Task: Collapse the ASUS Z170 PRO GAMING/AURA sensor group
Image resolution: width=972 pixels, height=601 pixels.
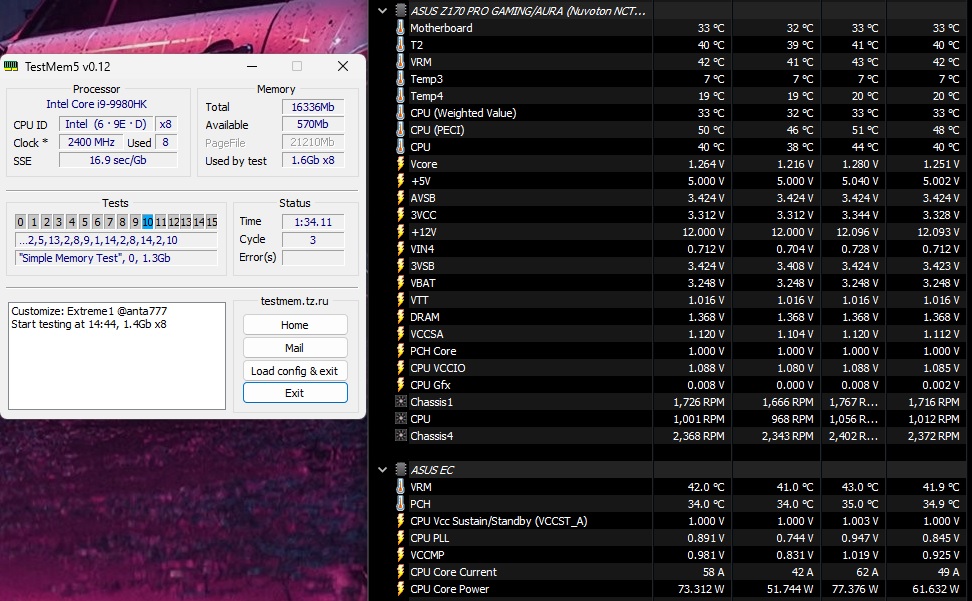Action: coord(382,11)
